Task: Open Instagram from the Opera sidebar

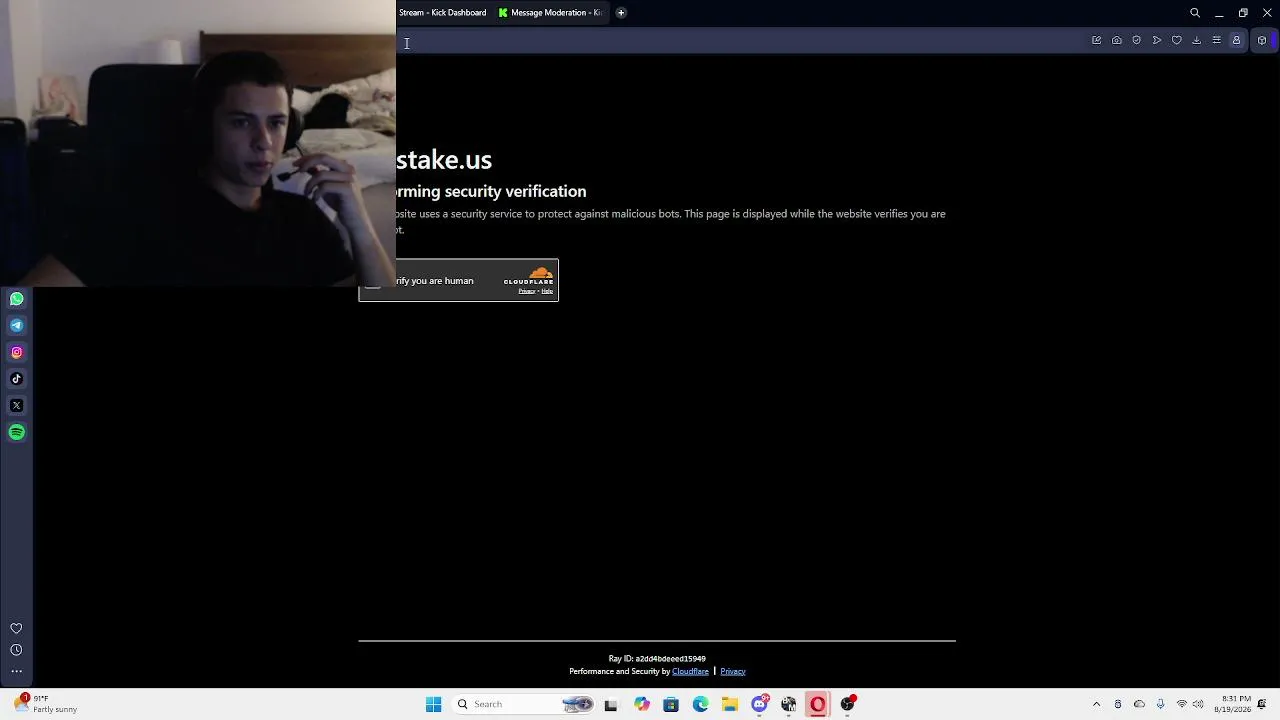Action: pyautogui.click(x=16, y=352)
